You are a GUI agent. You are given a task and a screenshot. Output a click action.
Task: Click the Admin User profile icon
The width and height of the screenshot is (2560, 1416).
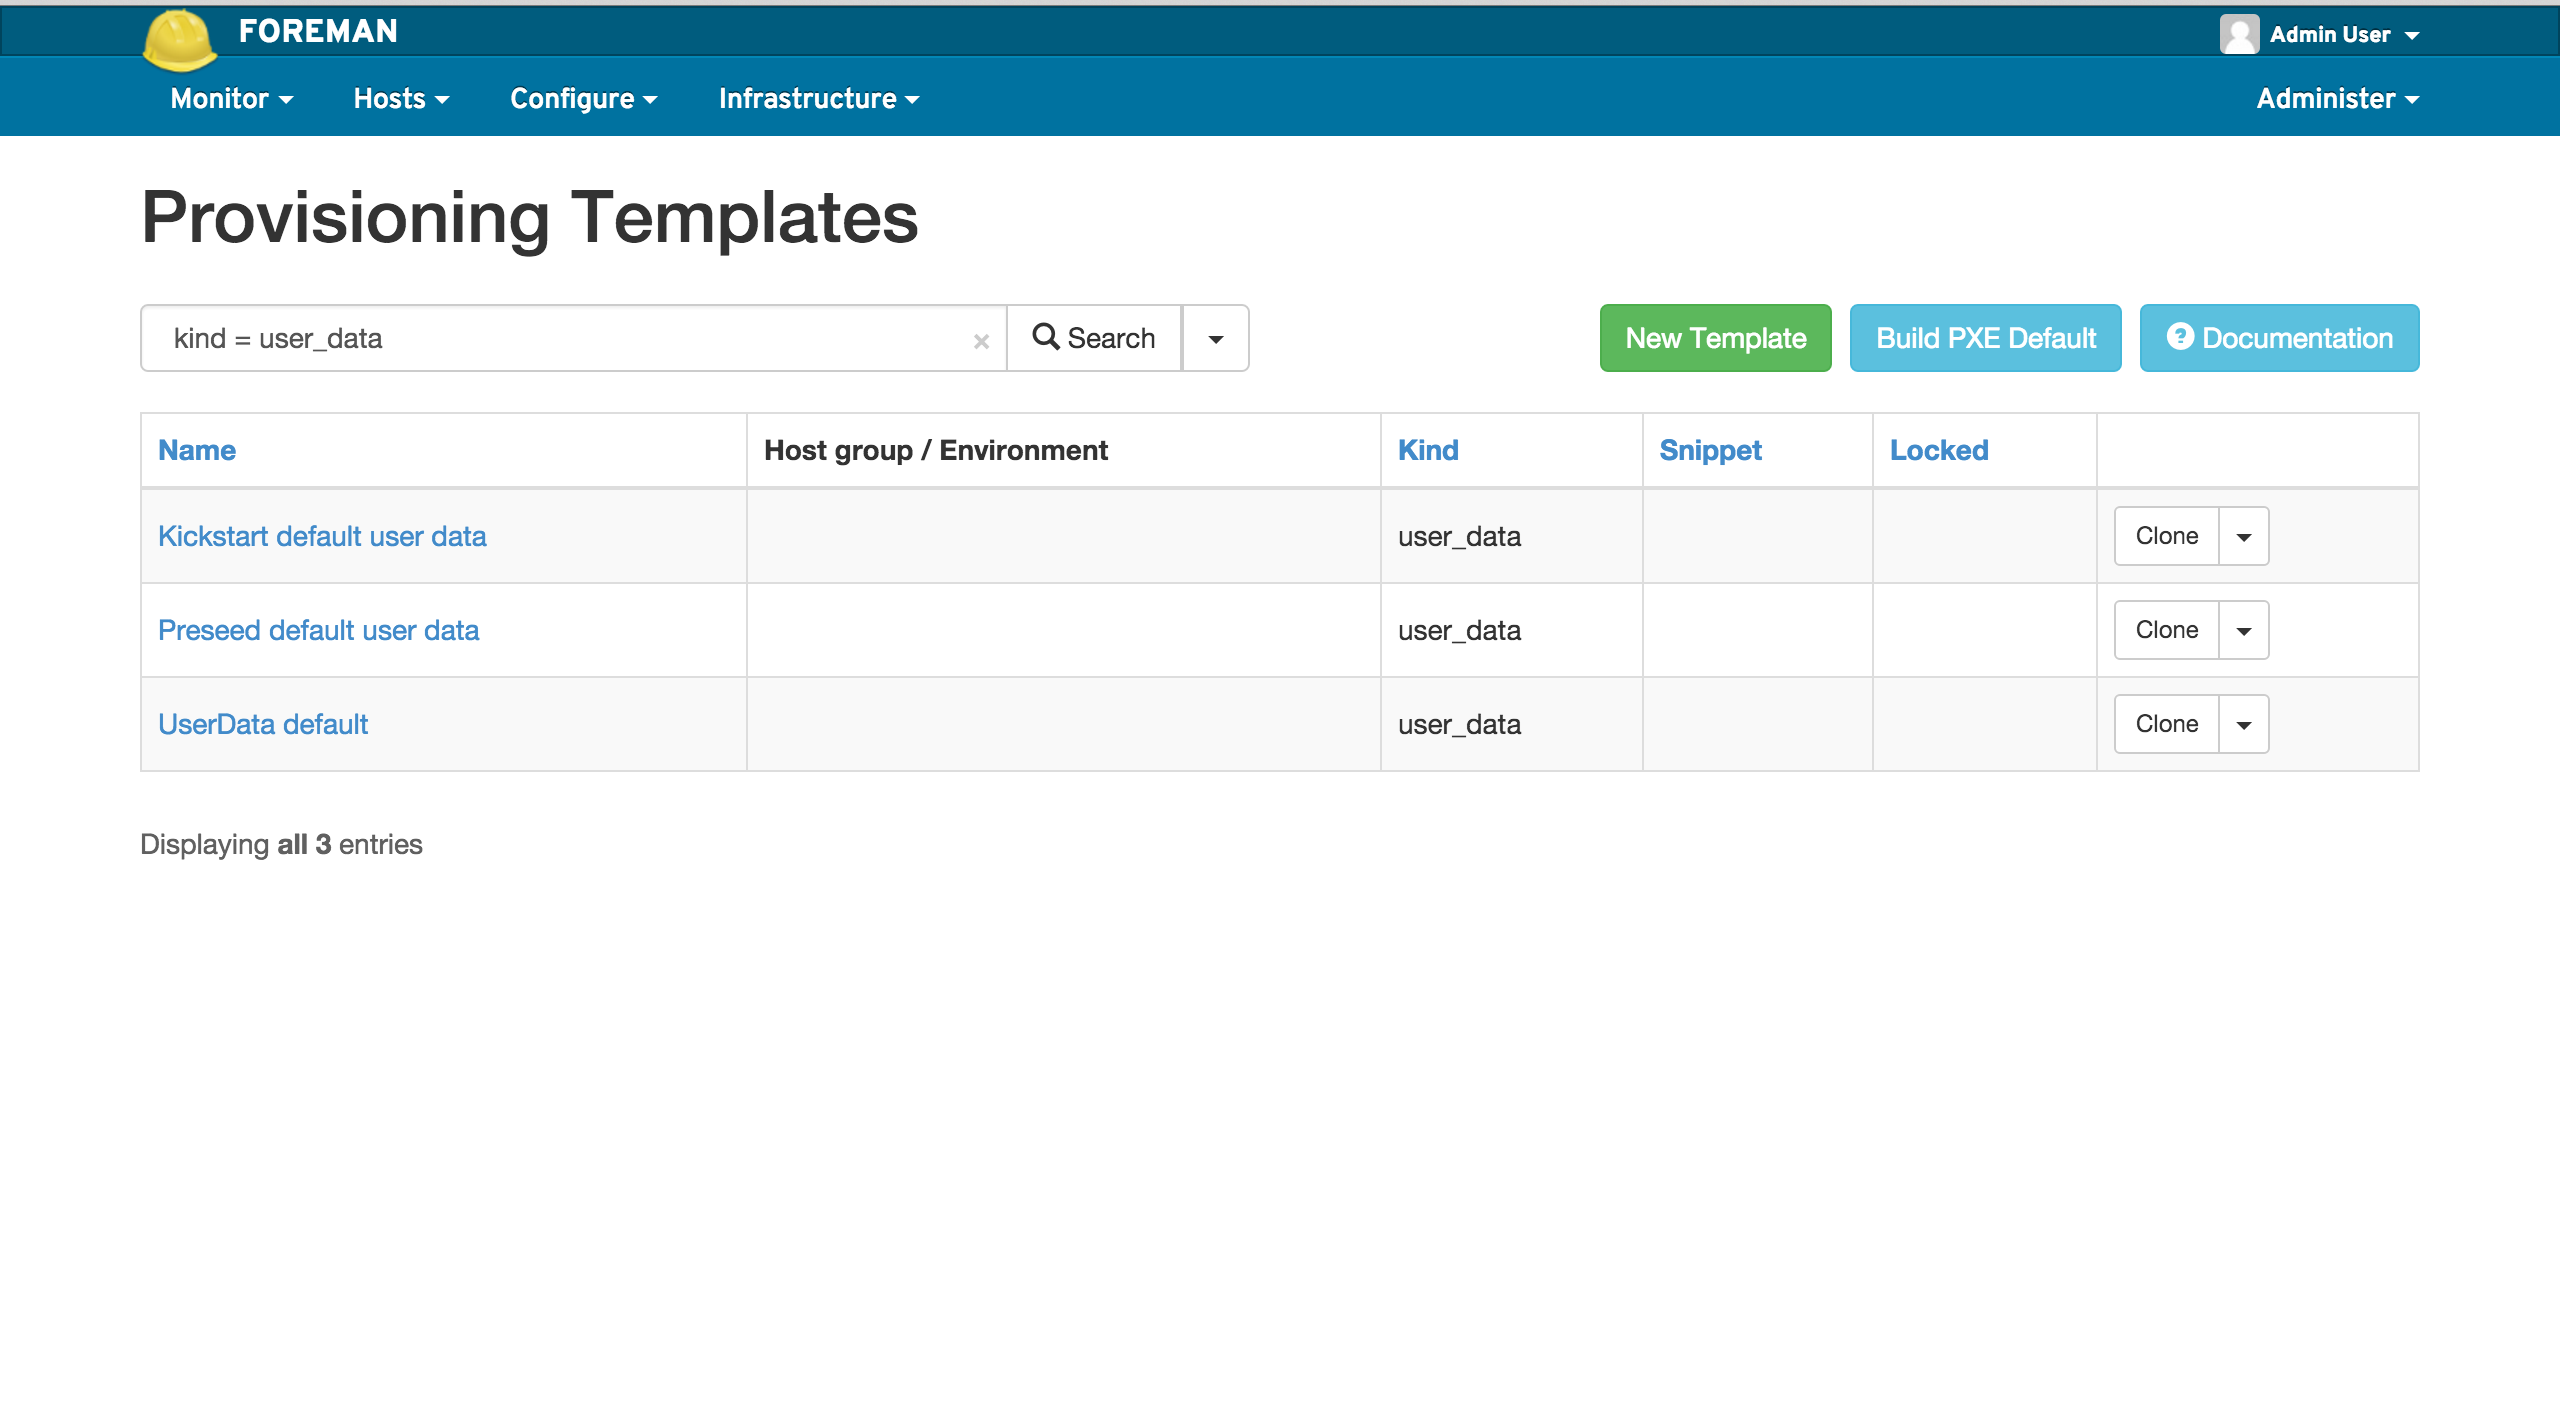[2237, 33]
